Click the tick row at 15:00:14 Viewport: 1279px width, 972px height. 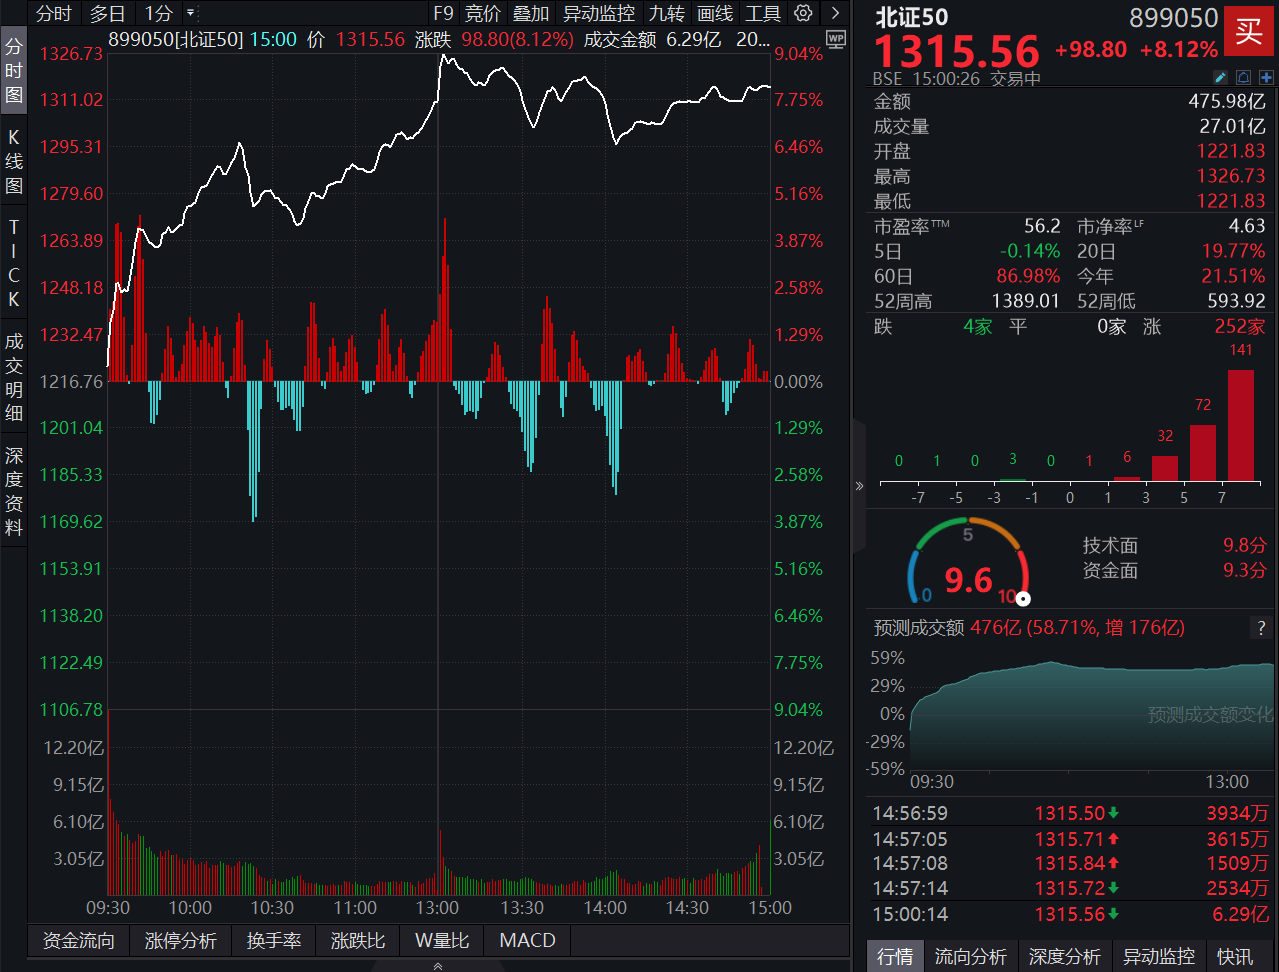(x=1070, y=914)
